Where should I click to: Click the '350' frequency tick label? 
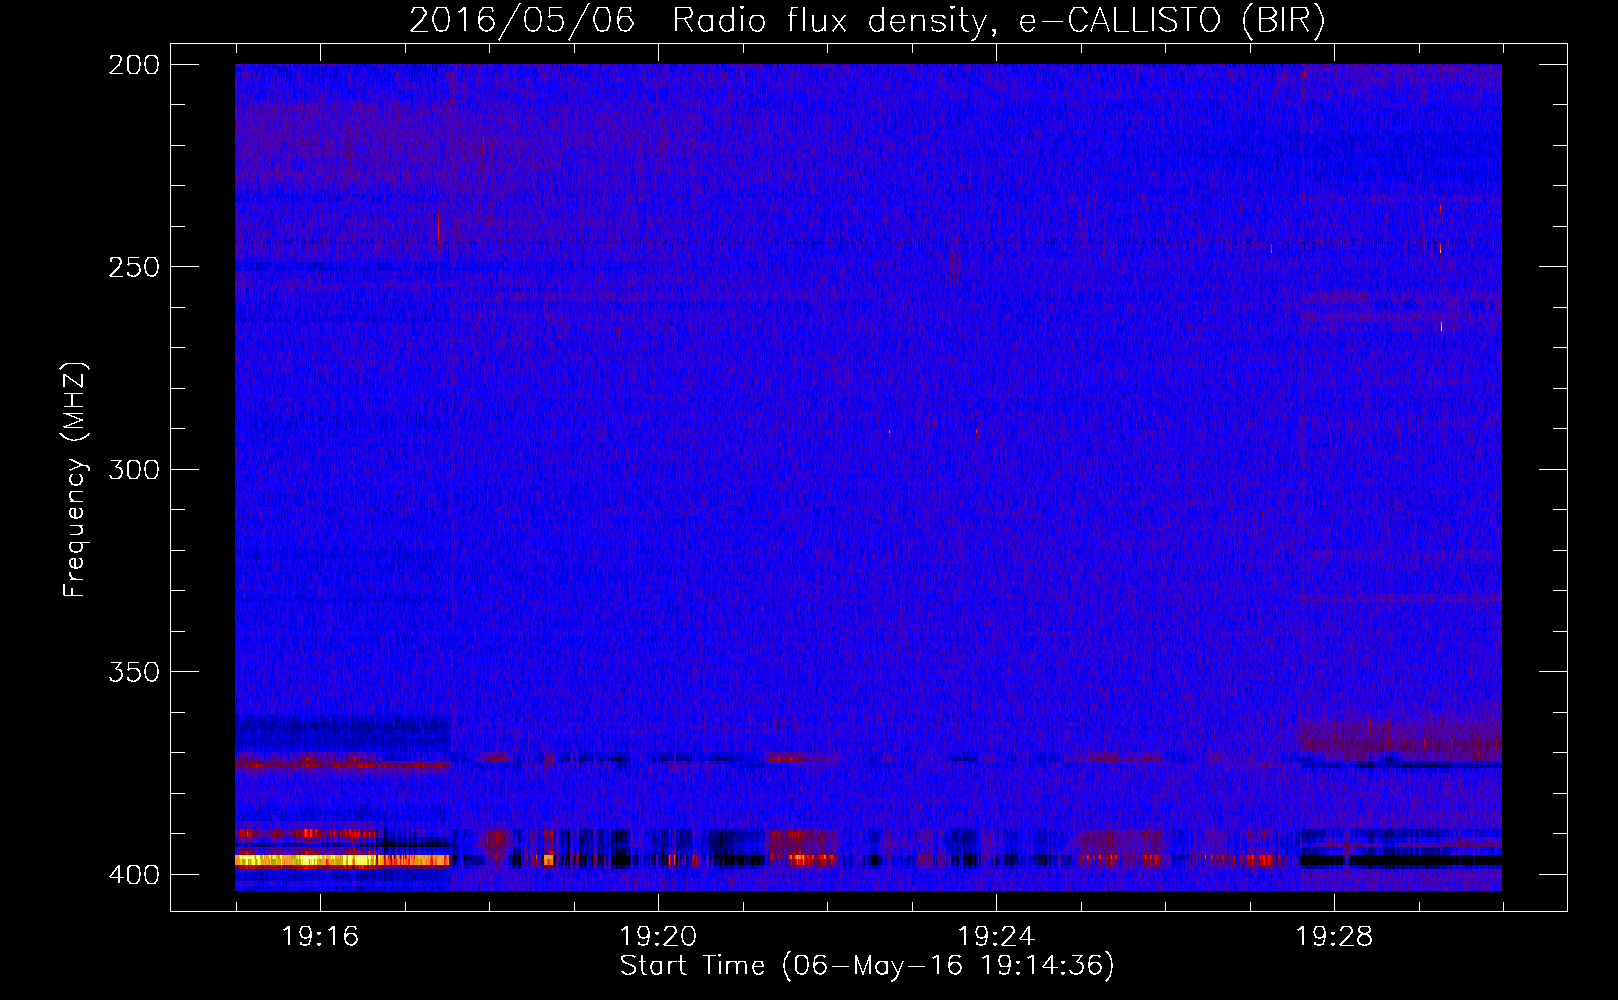134,671
